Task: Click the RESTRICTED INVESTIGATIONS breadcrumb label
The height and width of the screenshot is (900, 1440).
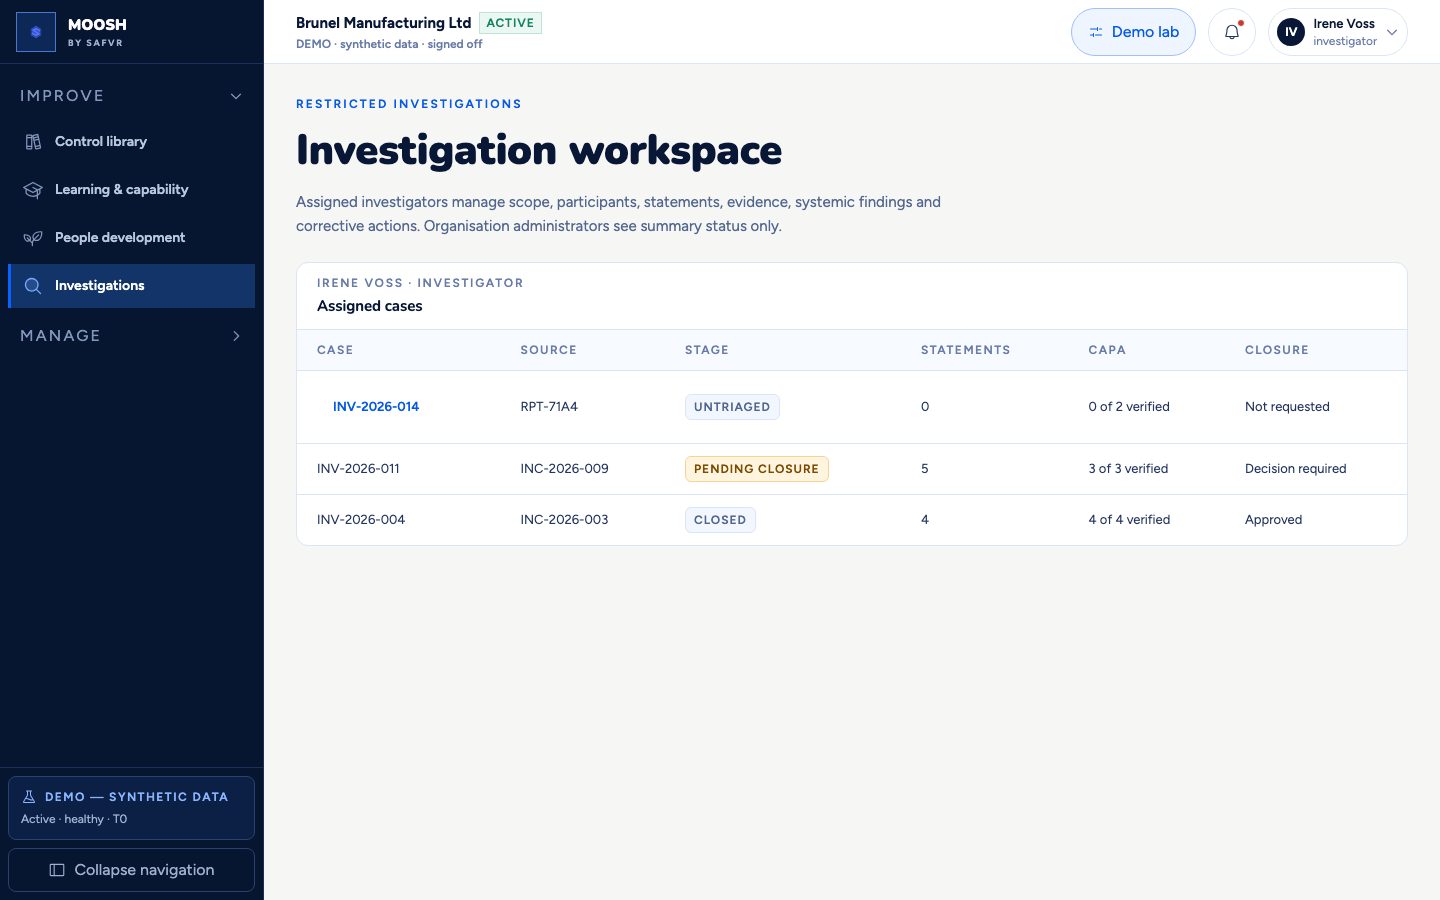Action: click(408, 104)
